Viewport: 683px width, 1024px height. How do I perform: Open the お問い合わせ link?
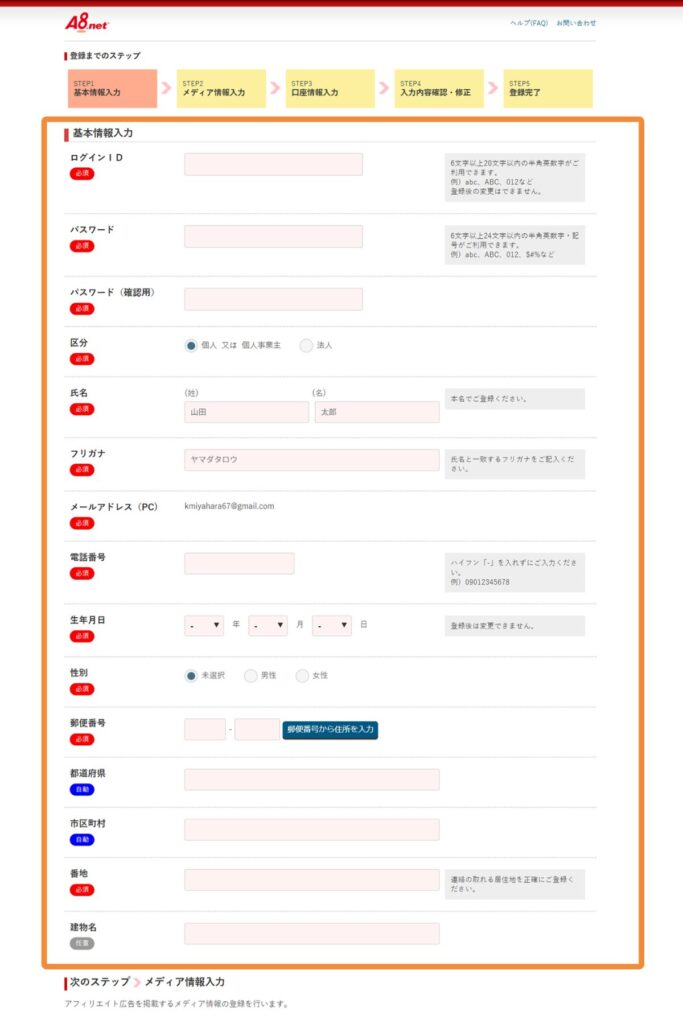pyautogui.click(x=576, y=22)
